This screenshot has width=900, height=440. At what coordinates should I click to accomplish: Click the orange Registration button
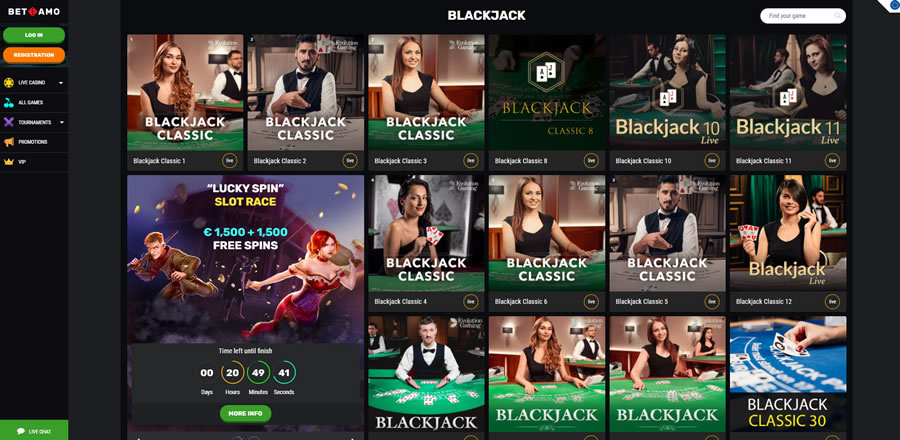pyautogui.click(x=34, y=55)
